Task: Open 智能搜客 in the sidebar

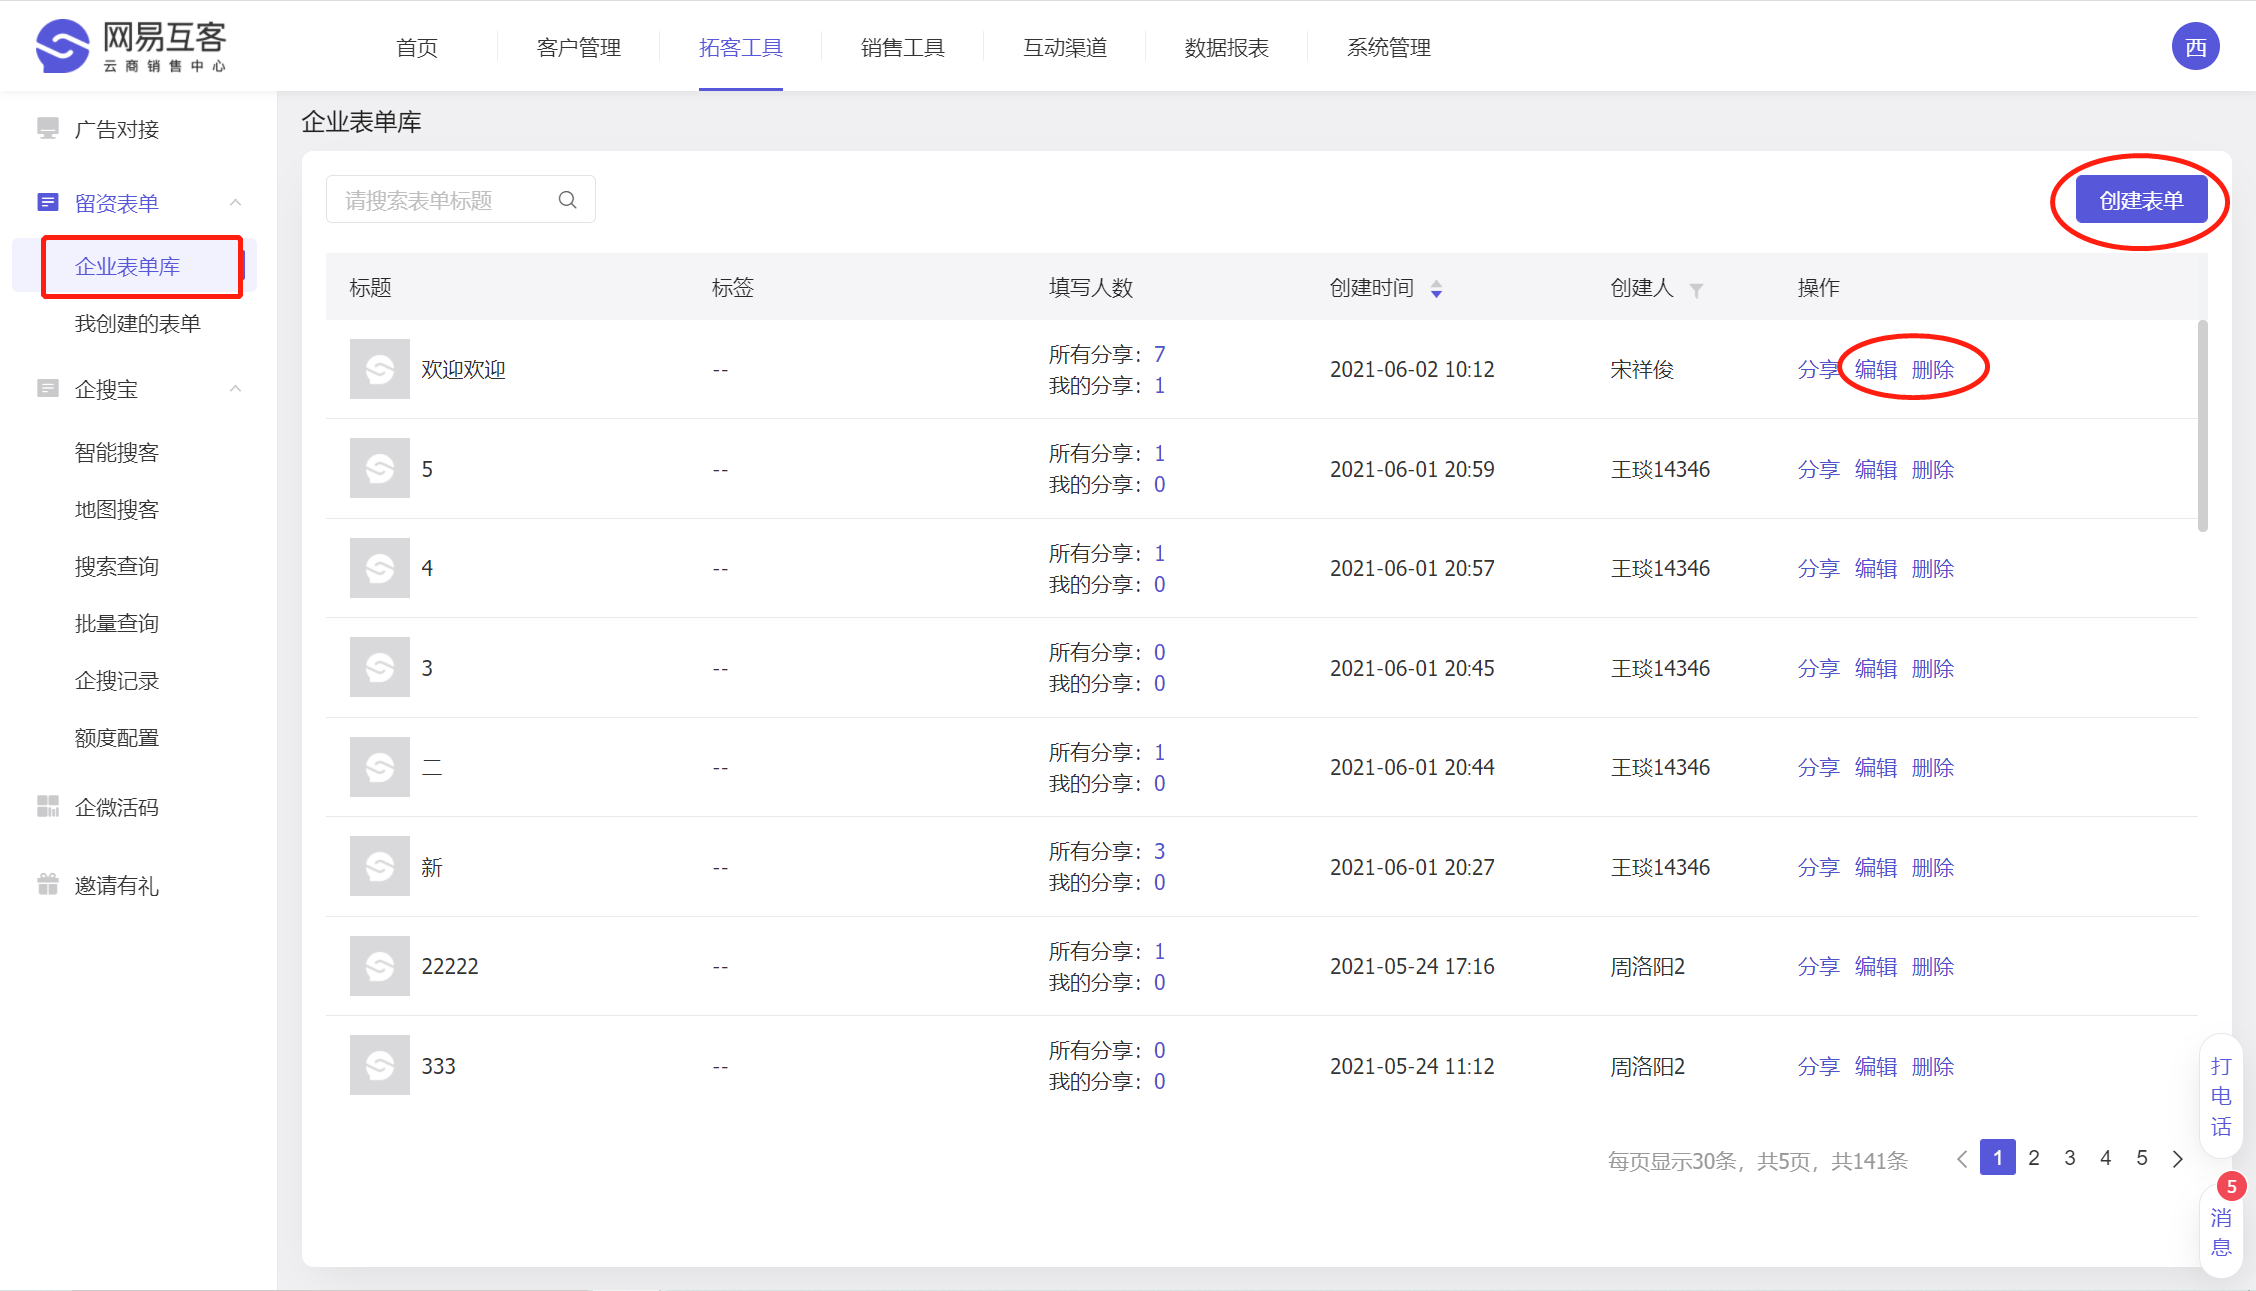Action: [117, 452]
